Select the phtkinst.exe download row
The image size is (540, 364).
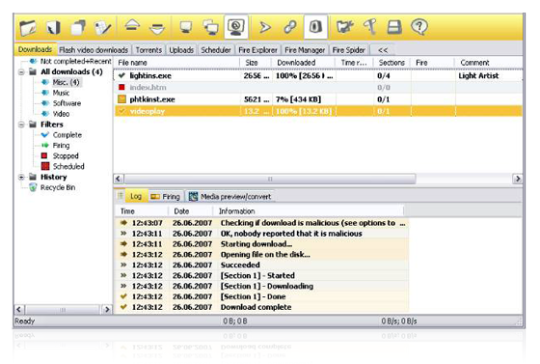tap(318, 99)
